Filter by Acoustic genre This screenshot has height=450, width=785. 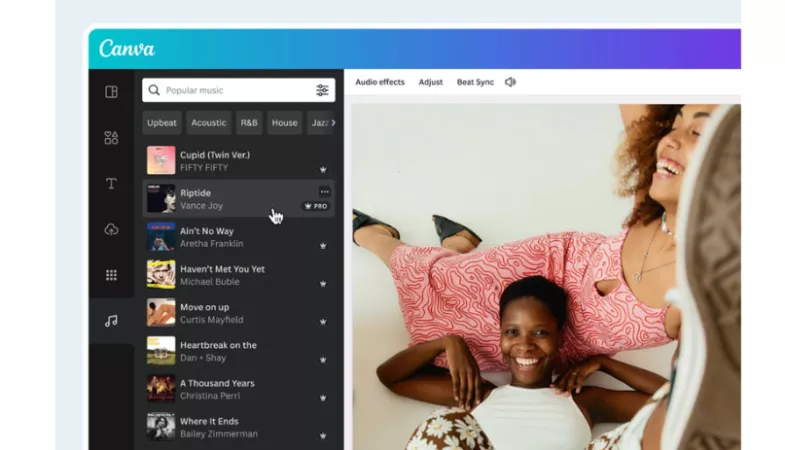(x=208, y=123)
